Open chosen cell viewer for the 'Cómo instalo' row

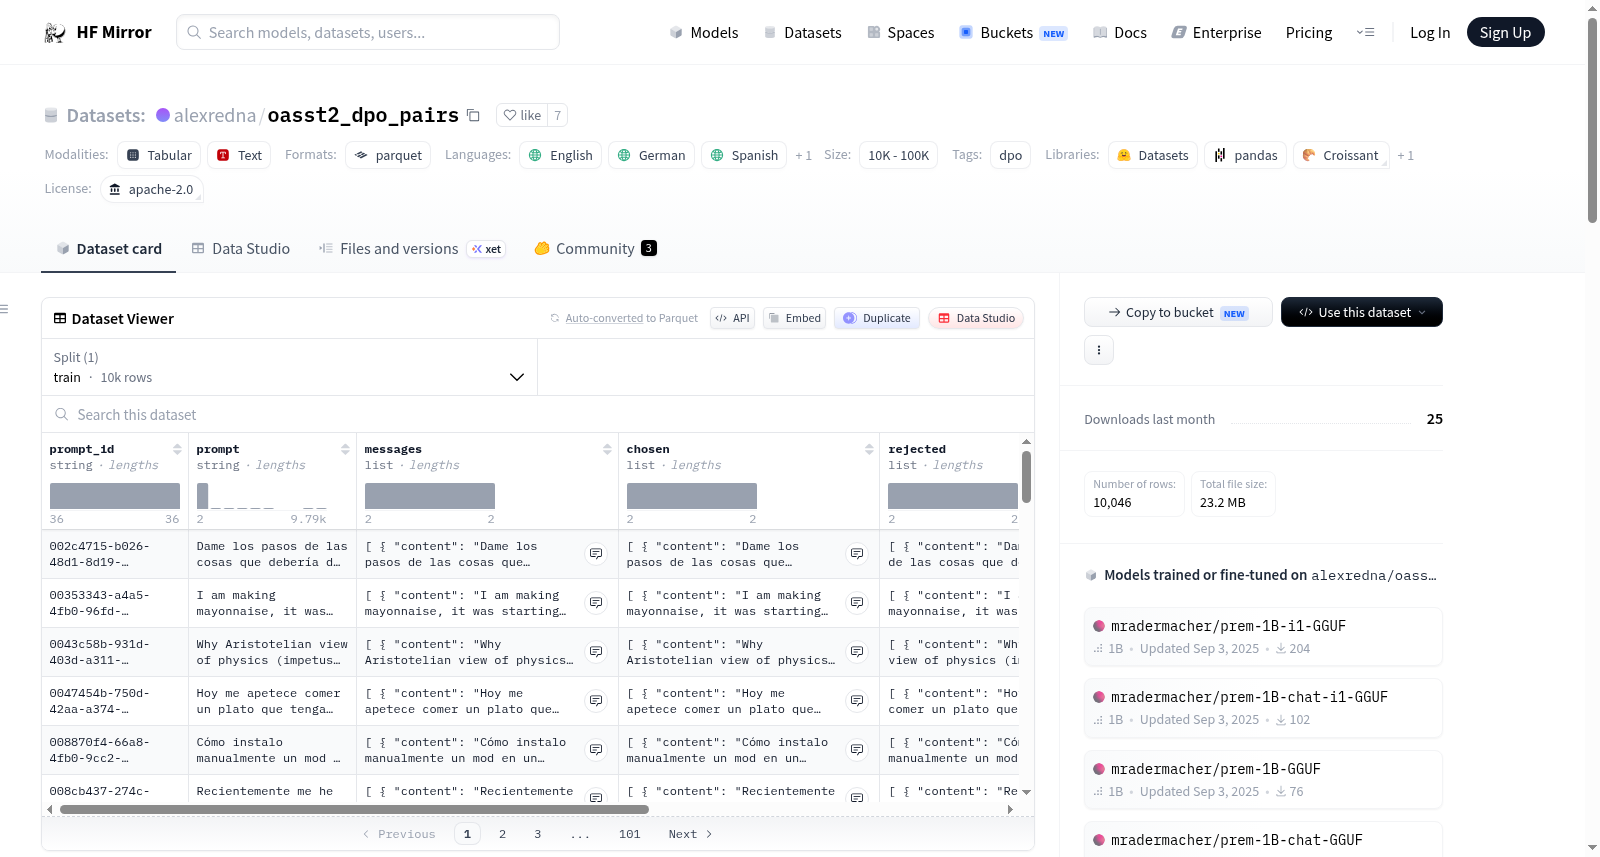tap(857, 750)
